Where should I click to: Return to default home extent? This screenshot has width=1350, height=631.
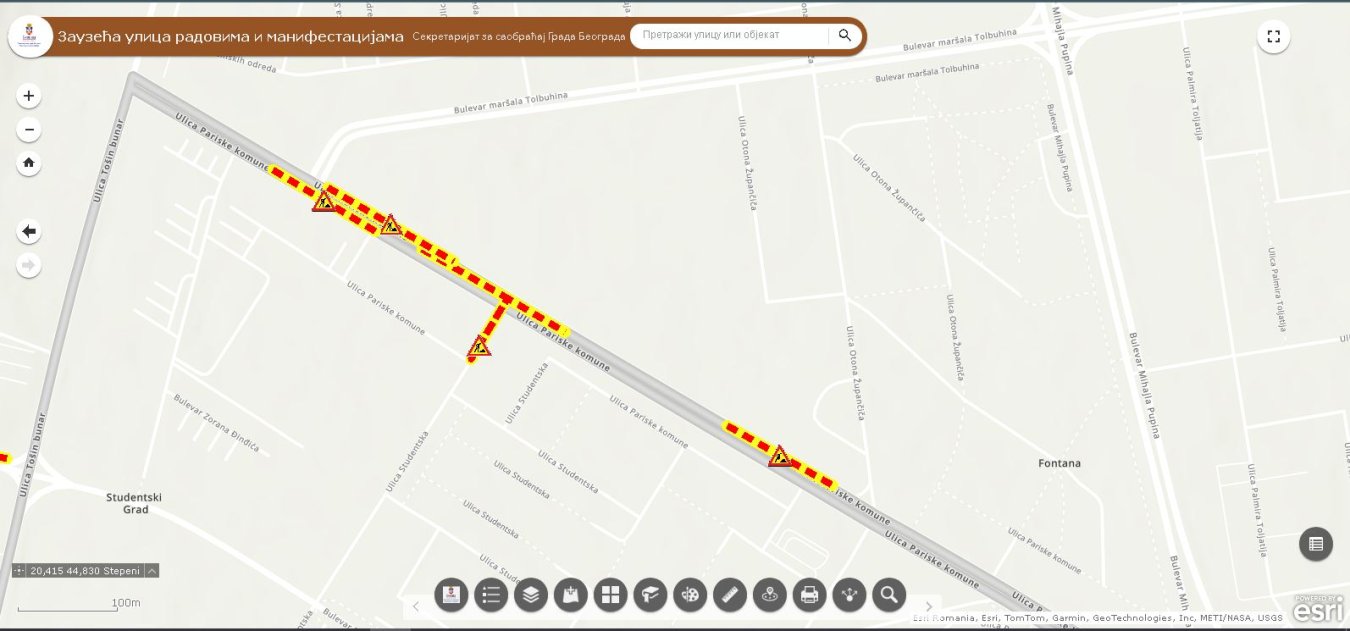[29, 163]
